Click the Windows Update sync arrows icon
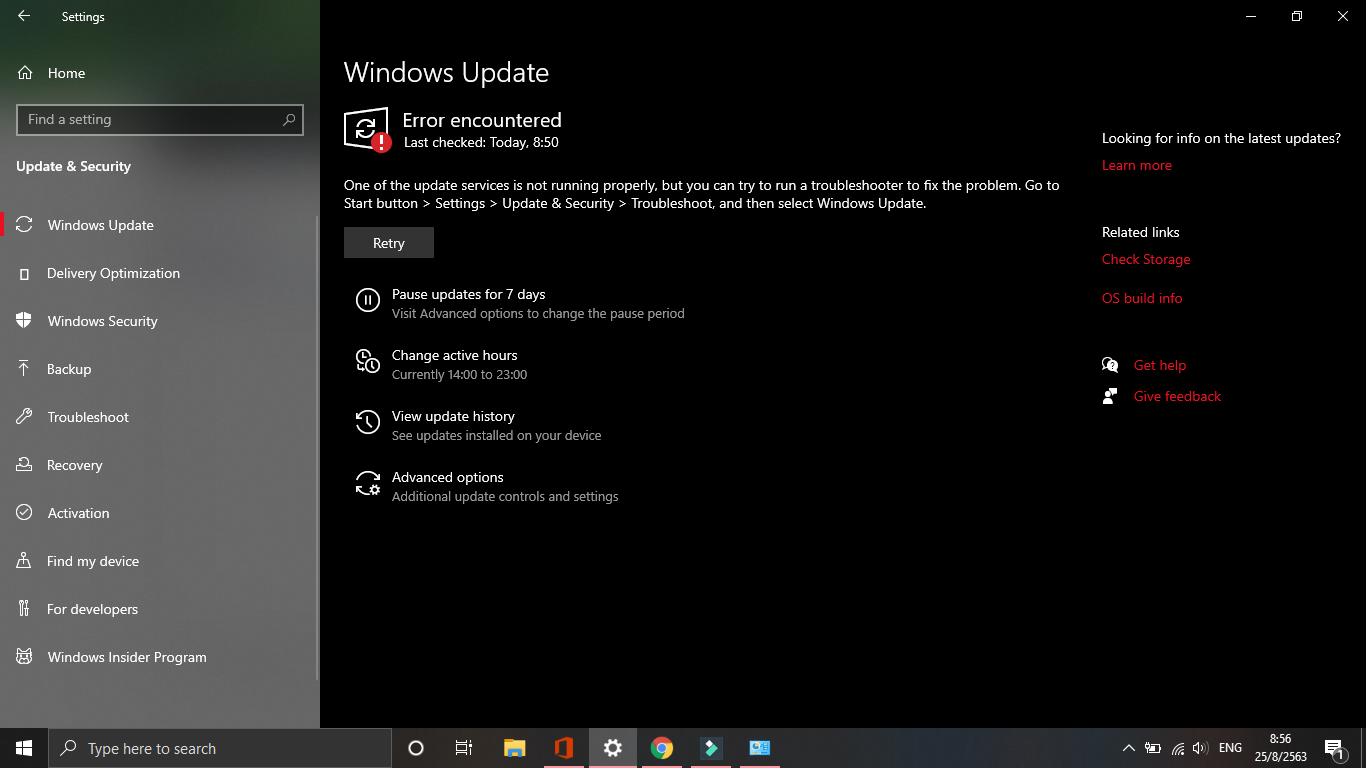Screen dimensions: 1366x768 tap(25, 225)
